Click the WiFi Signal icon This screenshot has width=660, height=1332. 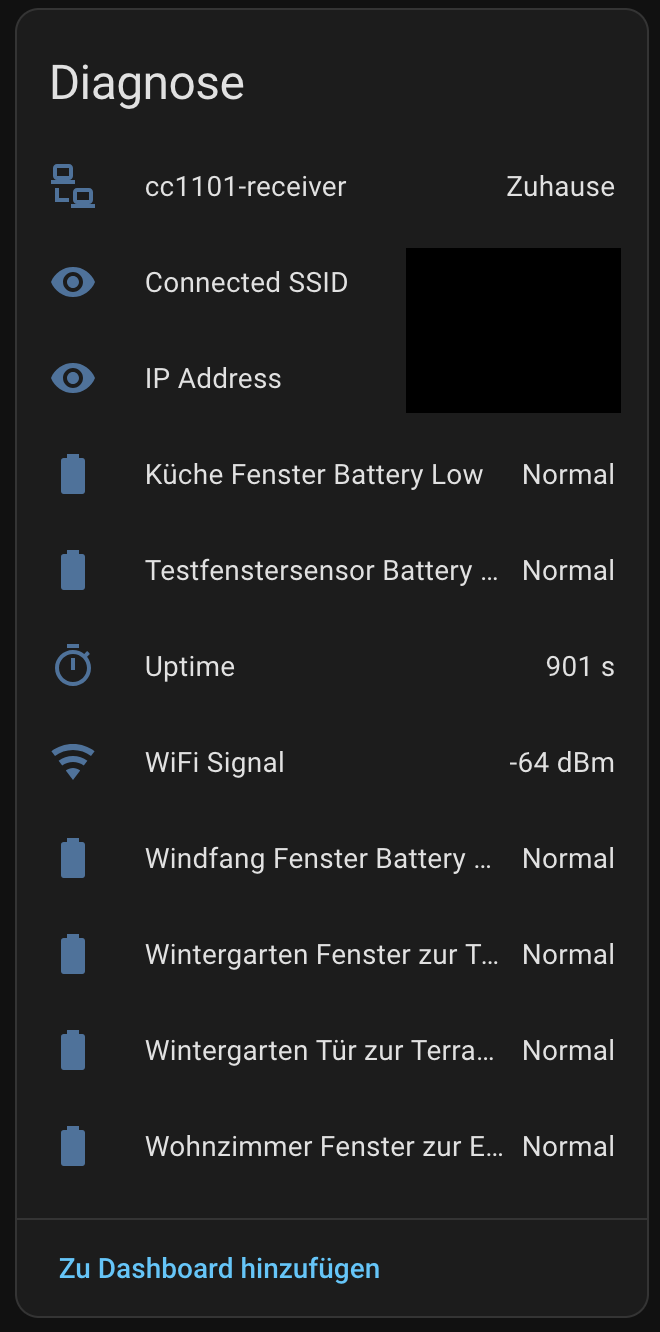73,763
